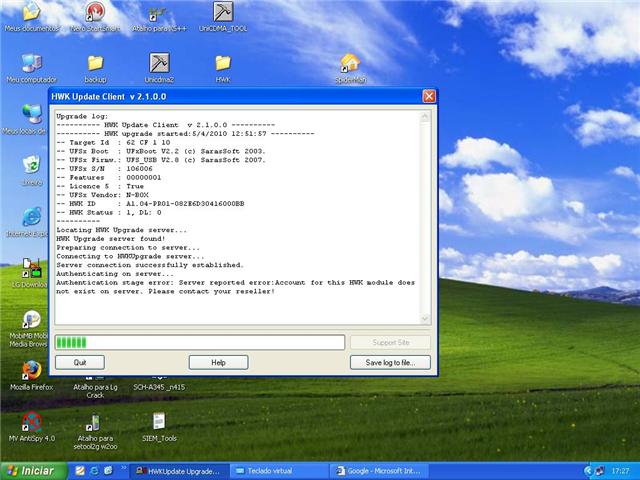
Task: Click the green upgrade progress bar
Action: pos(200,342)
